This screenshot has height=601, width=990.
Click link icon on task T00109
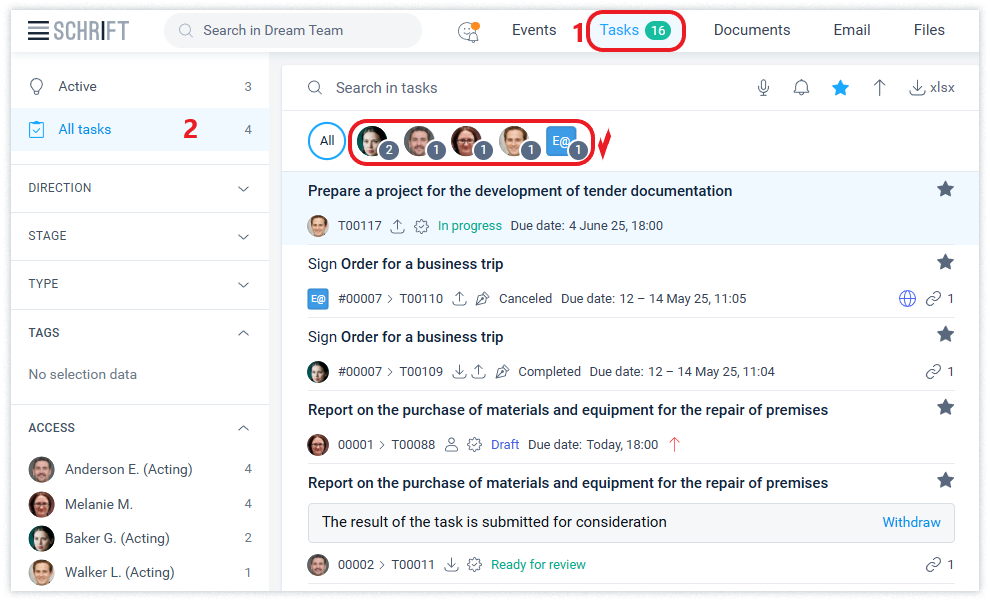pyautogui.click(x=933, y=371)
